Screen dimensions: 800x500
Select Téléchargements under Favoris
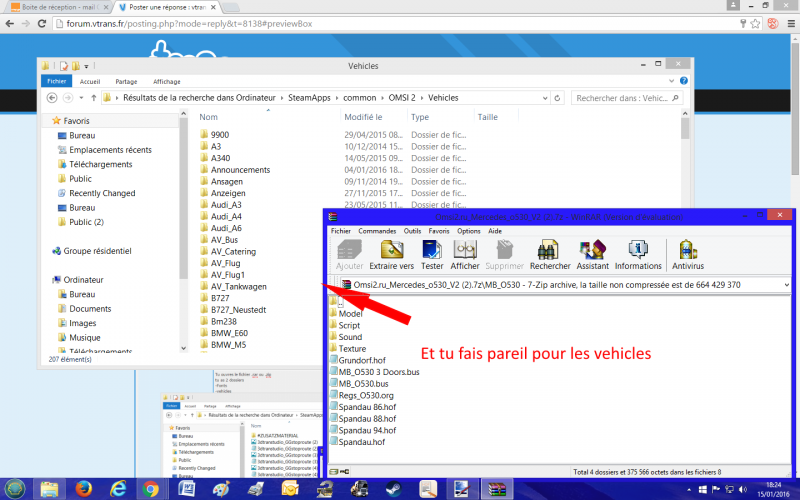(x=101, y=164)
